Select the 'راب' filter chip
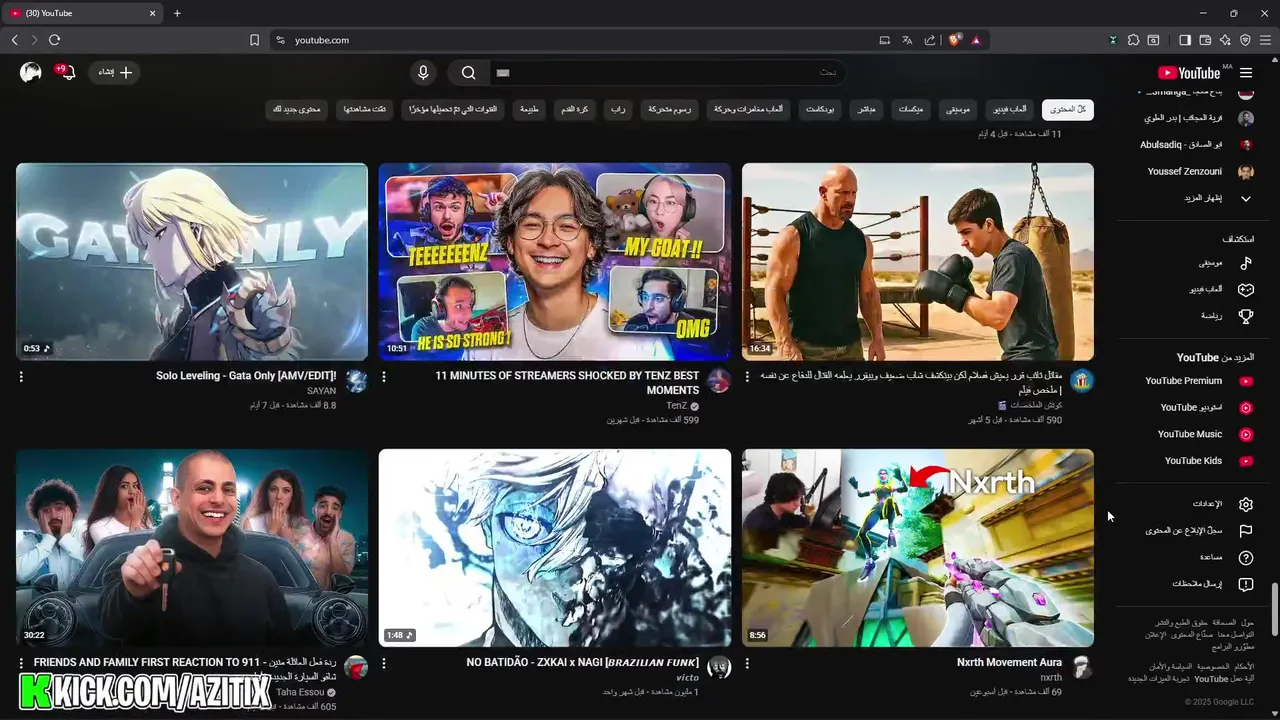The image size is (1280, 720). pyautogui.click(x=620, y=109)
